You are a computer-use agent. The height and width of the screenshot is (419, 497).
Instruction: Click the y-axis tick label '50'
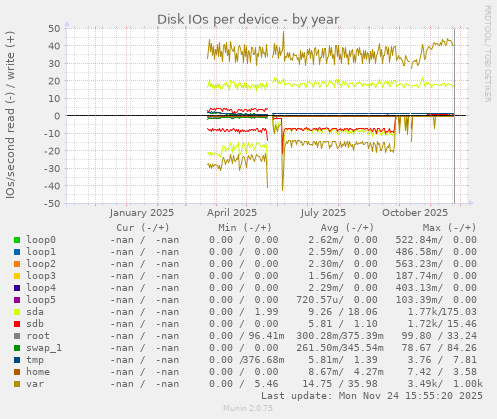pos(54,28)
